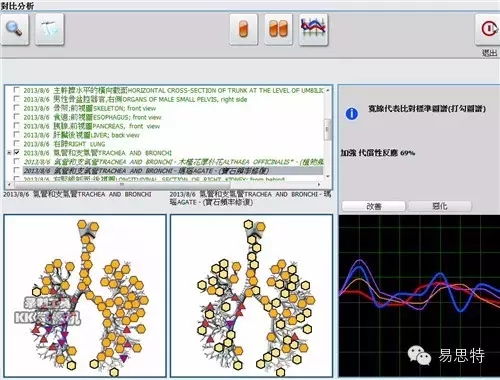Click the list's scroll-down arrow
The width and height of the screenshot is (500, 380).
[x=328, y=176]
